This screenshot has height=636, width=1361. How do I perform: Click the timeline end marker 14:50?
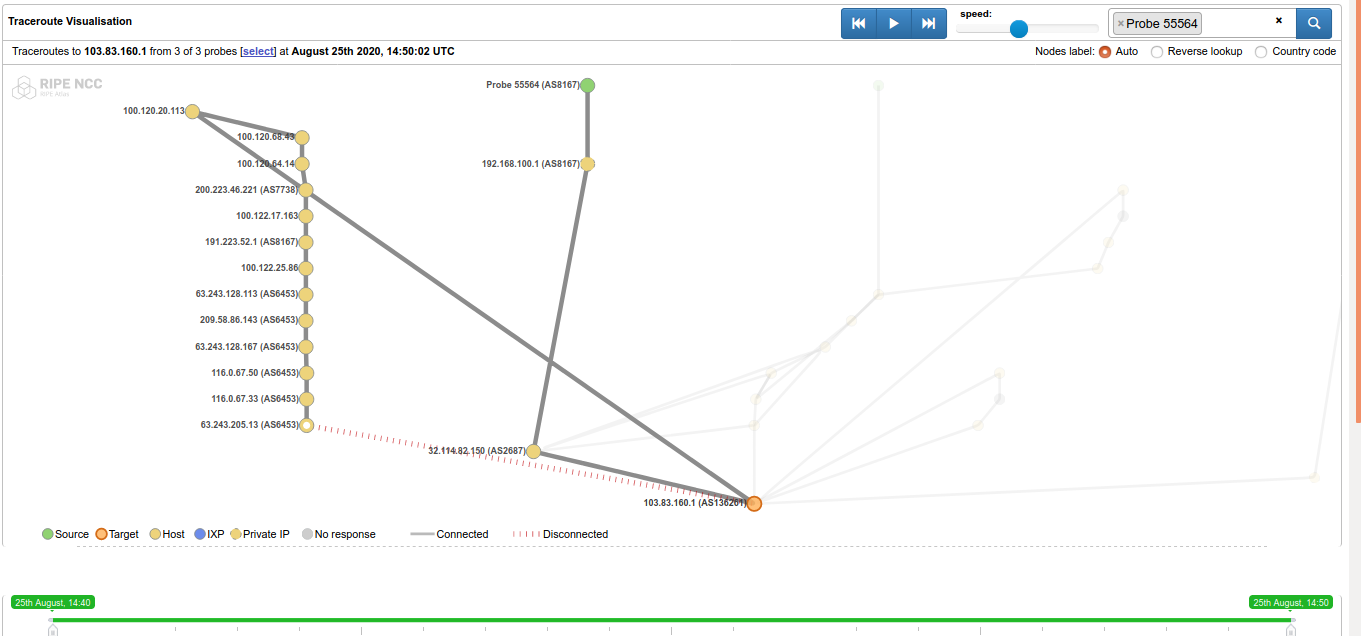point(1290,603)
